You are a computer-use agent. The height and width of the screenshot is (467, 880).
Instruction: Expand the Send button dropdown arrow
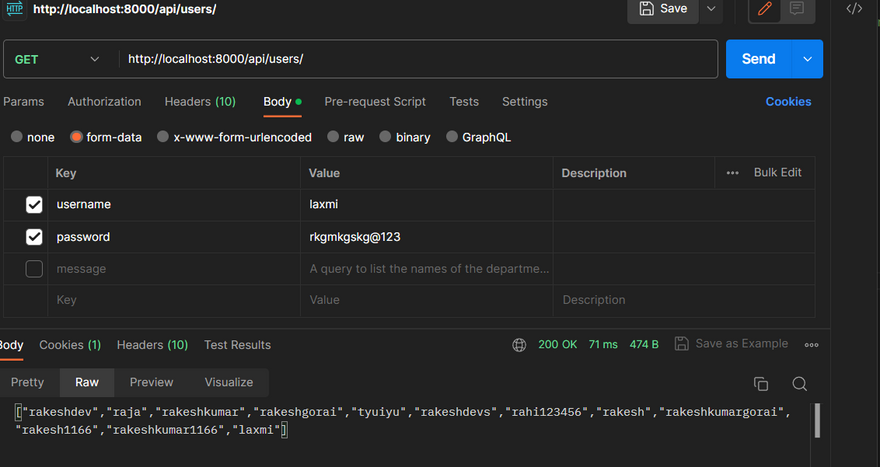click(x=807, y=59)
